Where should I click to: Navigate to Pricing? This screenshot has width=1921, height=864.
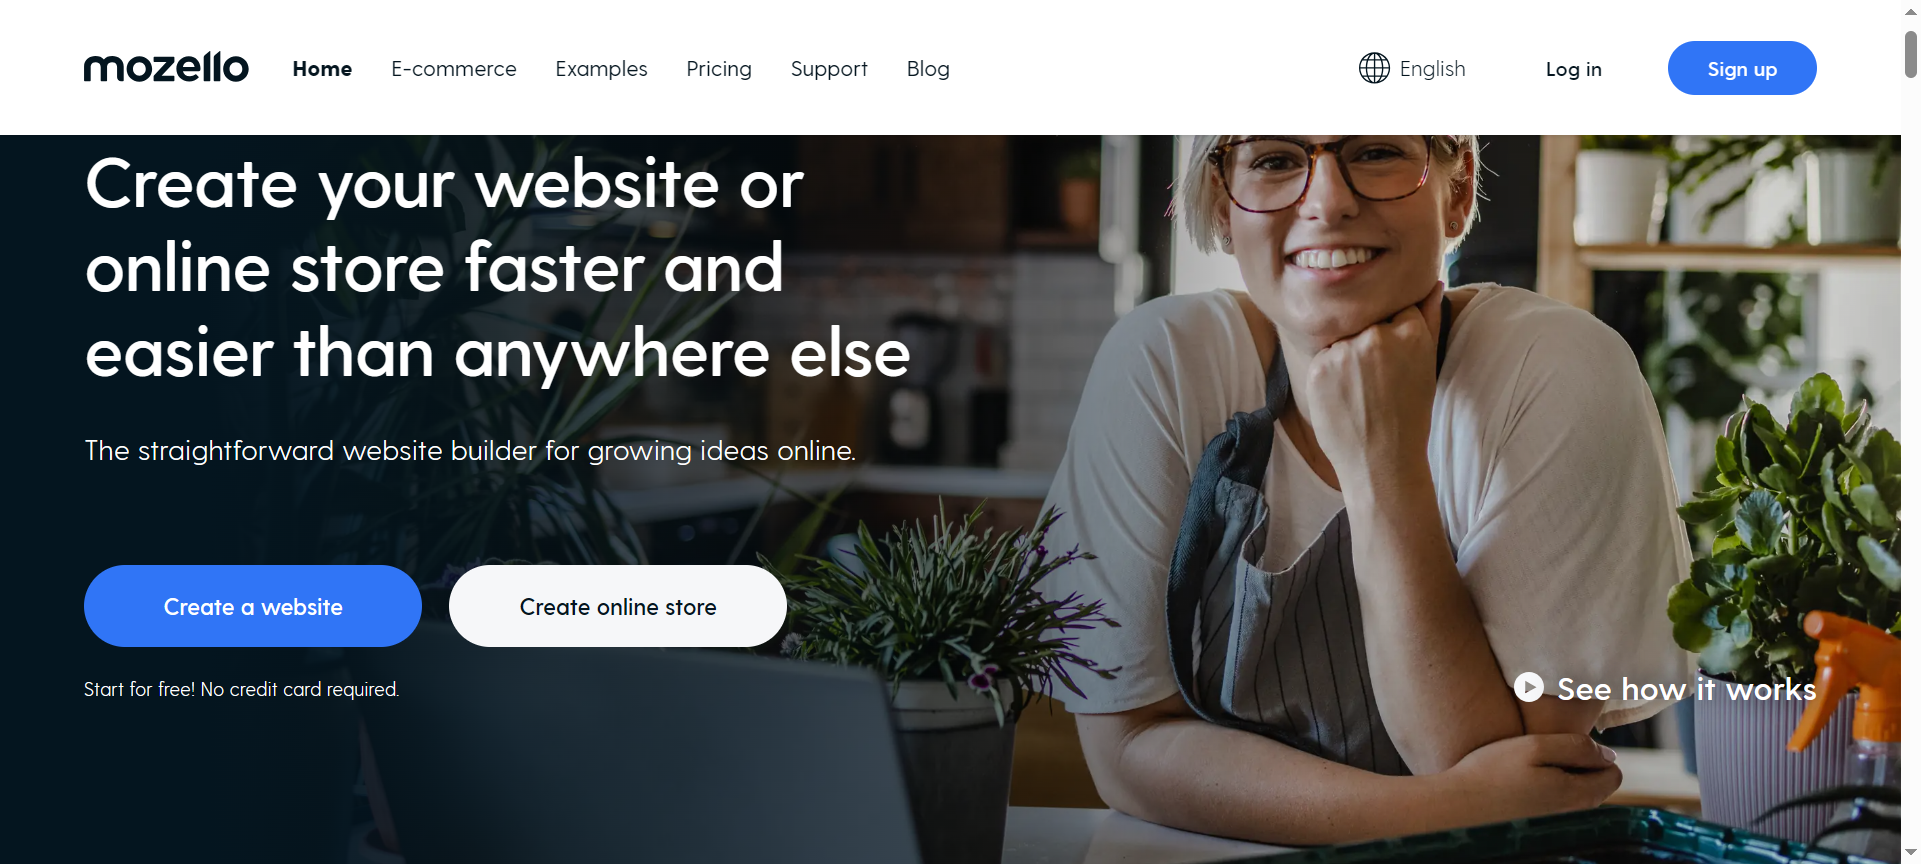click(x=719, y=69)
